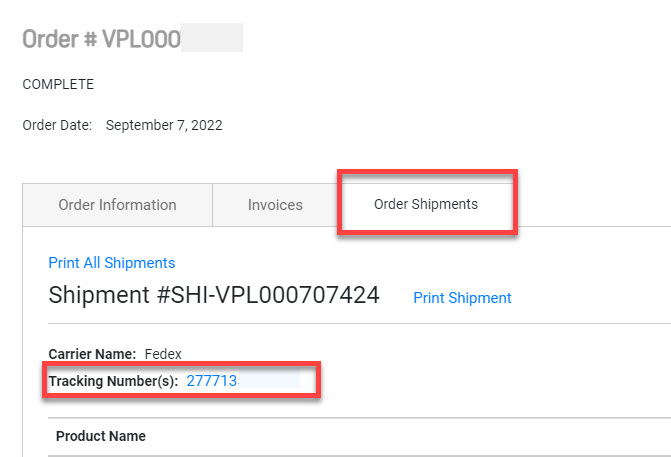Click the COMPLETE order status text
The height and width of the screenshot is (457, 671).
click(58, 85)
